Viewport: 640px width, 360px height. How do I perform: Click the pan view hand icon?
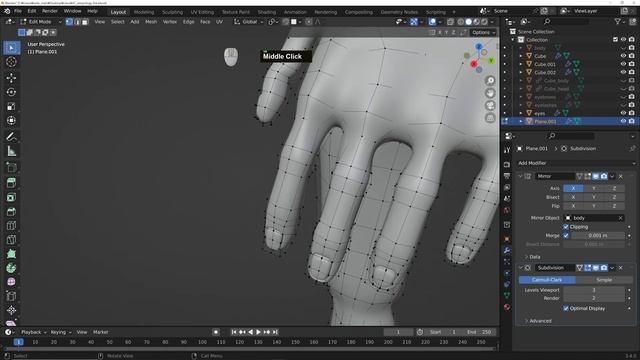(x=490, y=93)
